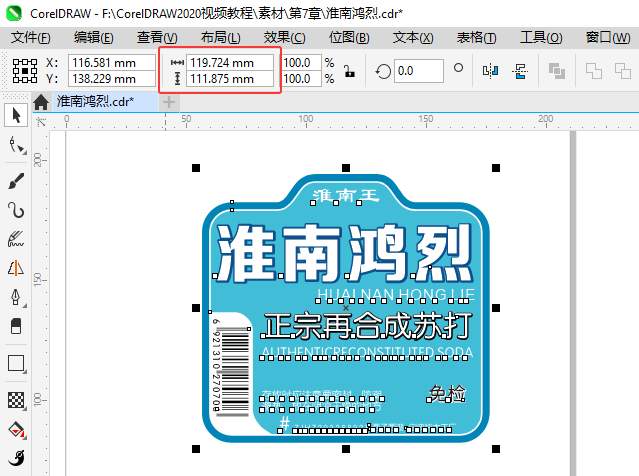Click the grayed ungroup objects icon
The width and height of the screenshot is (639, 476).
pos(557,71)
